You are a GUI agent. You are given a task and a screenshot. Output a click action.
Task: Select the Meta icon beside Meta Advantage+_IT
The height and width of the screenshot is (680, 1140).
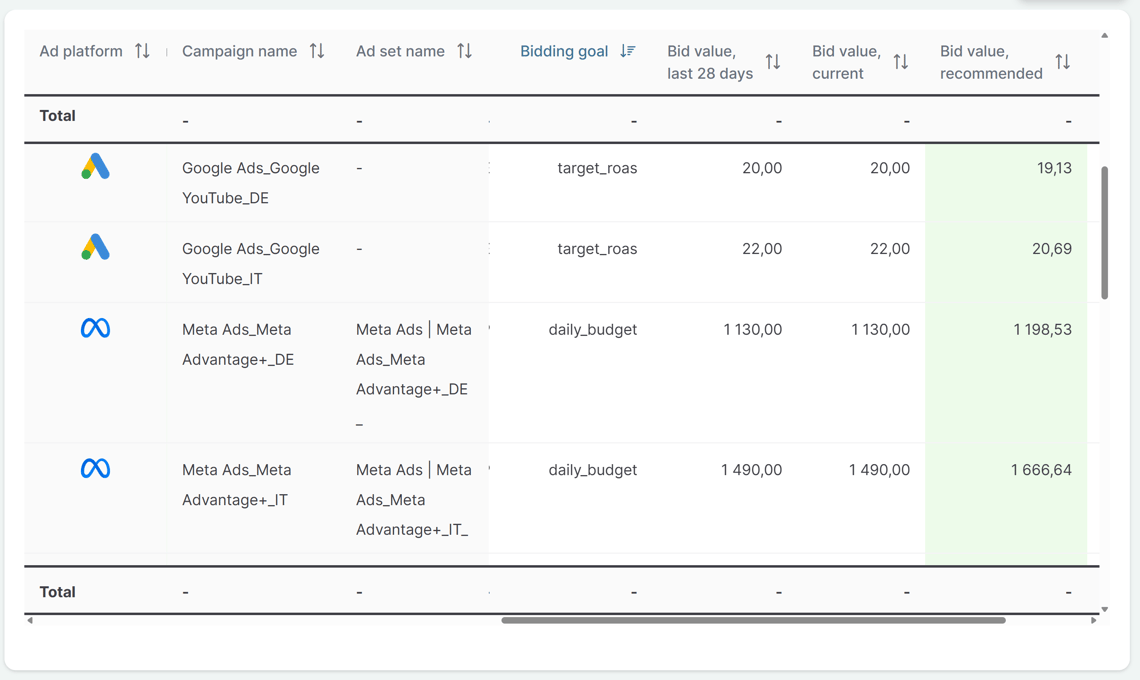click(95, 468)
